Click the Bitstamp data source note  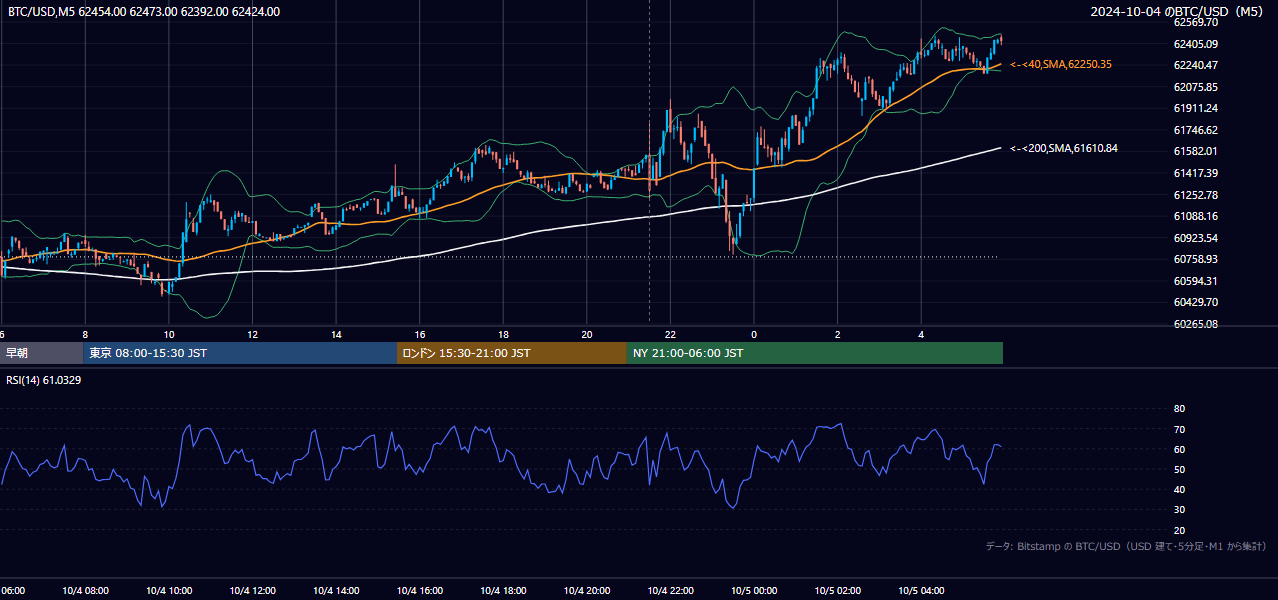(x=1126, y=546)
